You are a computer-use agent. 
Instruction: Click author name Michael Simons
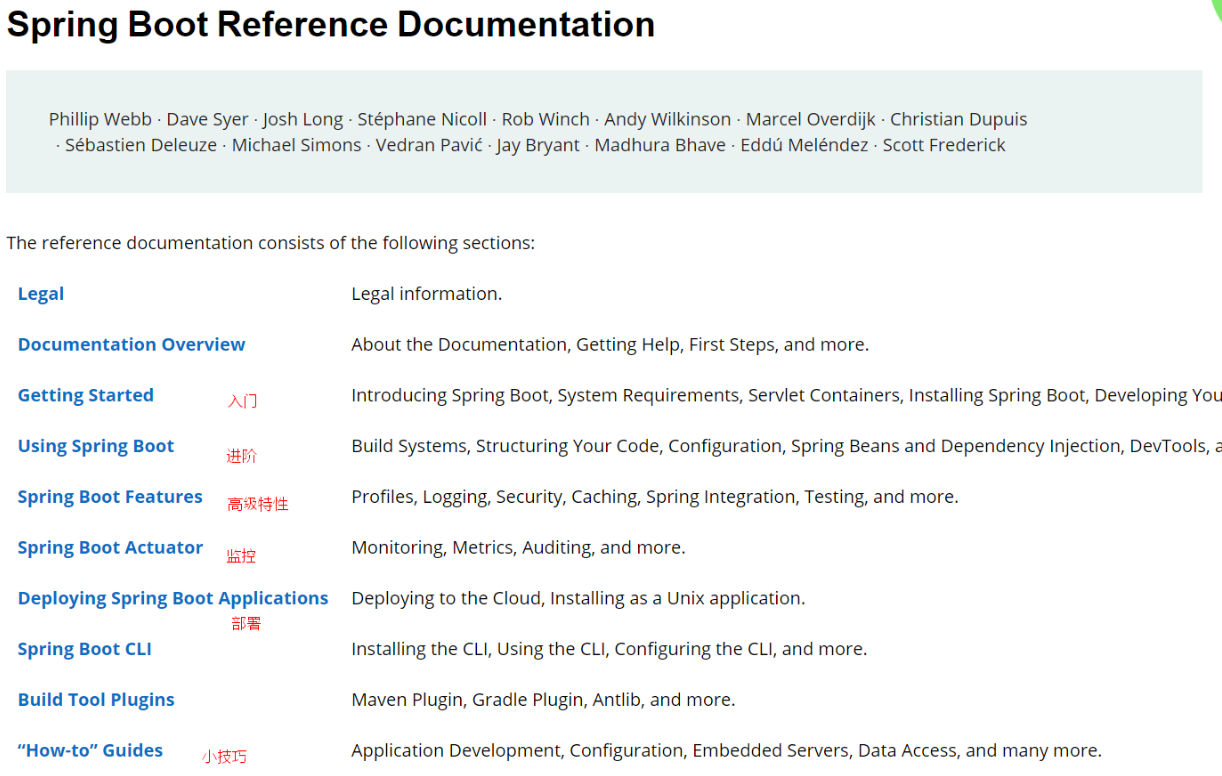pos(296,146)
